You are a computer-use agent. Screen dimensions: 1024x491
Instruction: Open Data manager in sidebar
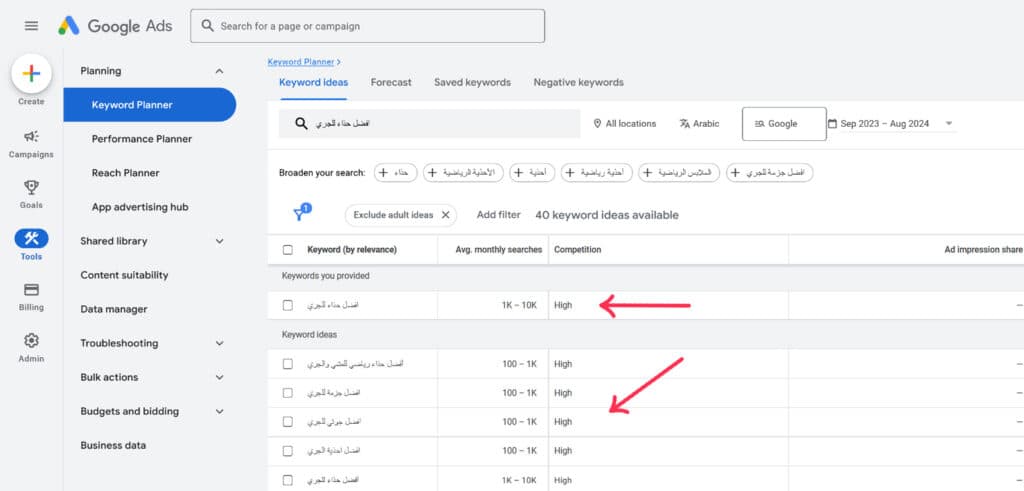114,309
